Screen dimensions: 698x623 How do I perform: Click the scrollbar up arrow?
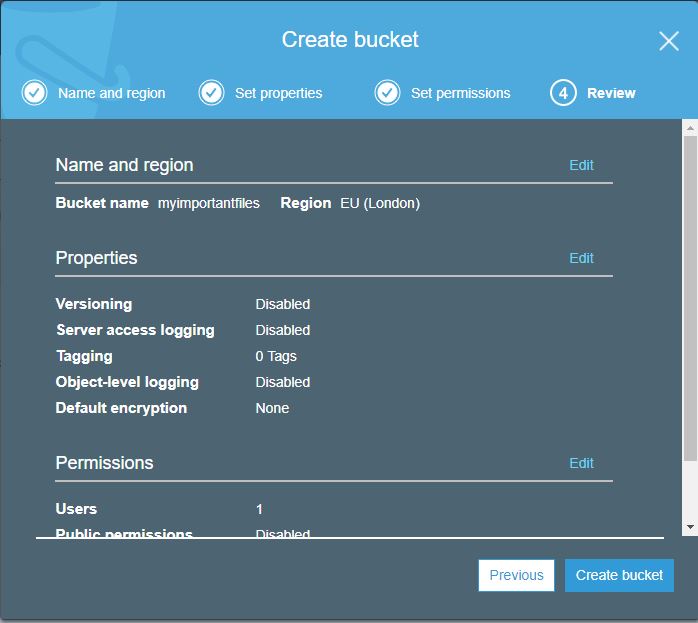(x=690, y=127)
